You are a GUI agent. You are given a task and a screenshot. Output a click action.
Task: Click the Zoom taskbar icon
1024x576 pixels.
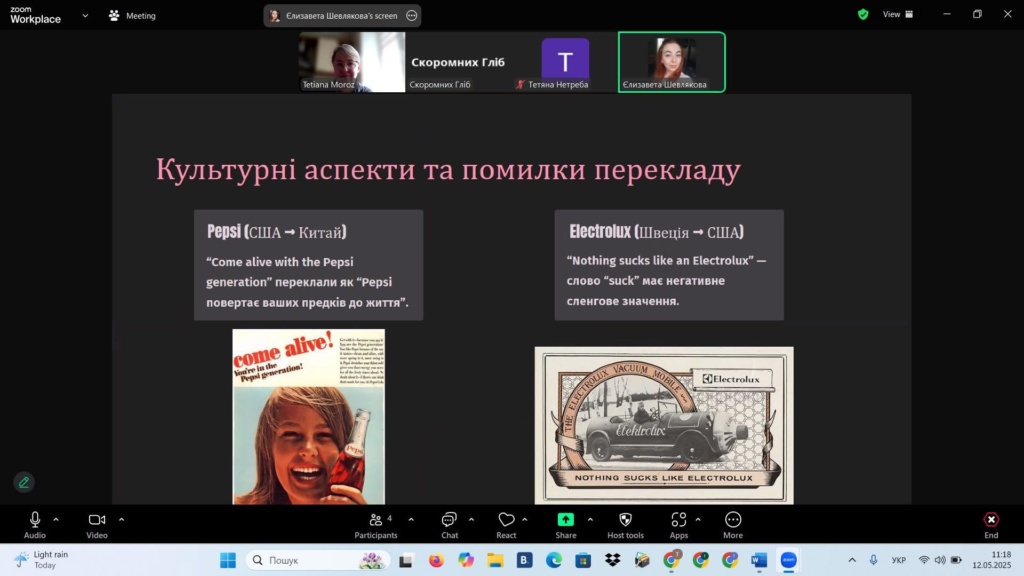tap(788, 560)
